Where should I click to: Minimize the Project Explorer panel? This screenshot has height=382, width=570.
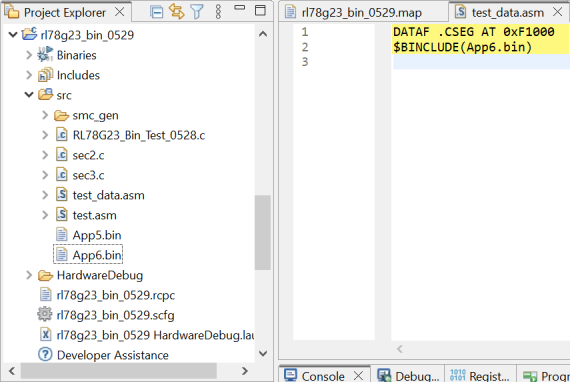point(240,7)
